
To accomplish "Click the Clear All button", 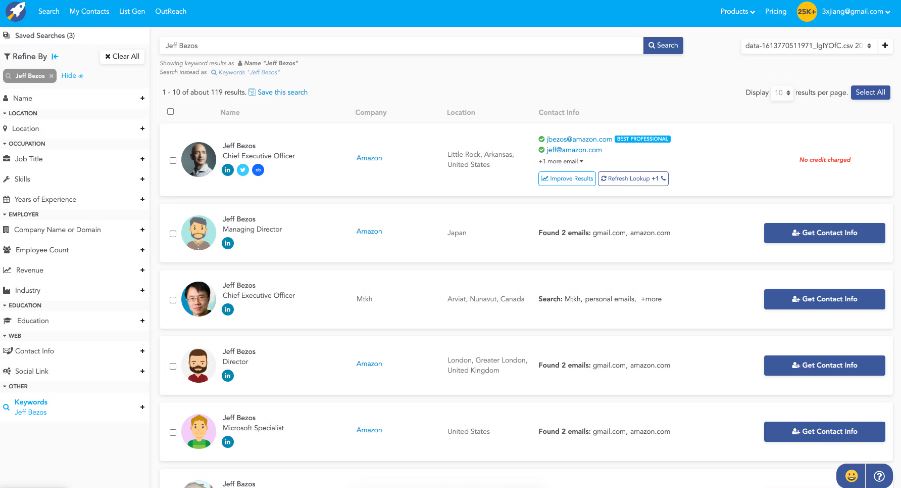I will [122, 56].
